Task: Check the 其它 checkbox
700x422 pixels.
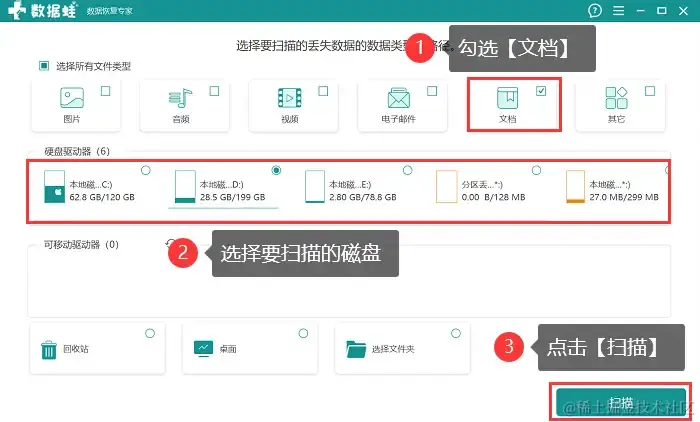Action: [650, 91]
